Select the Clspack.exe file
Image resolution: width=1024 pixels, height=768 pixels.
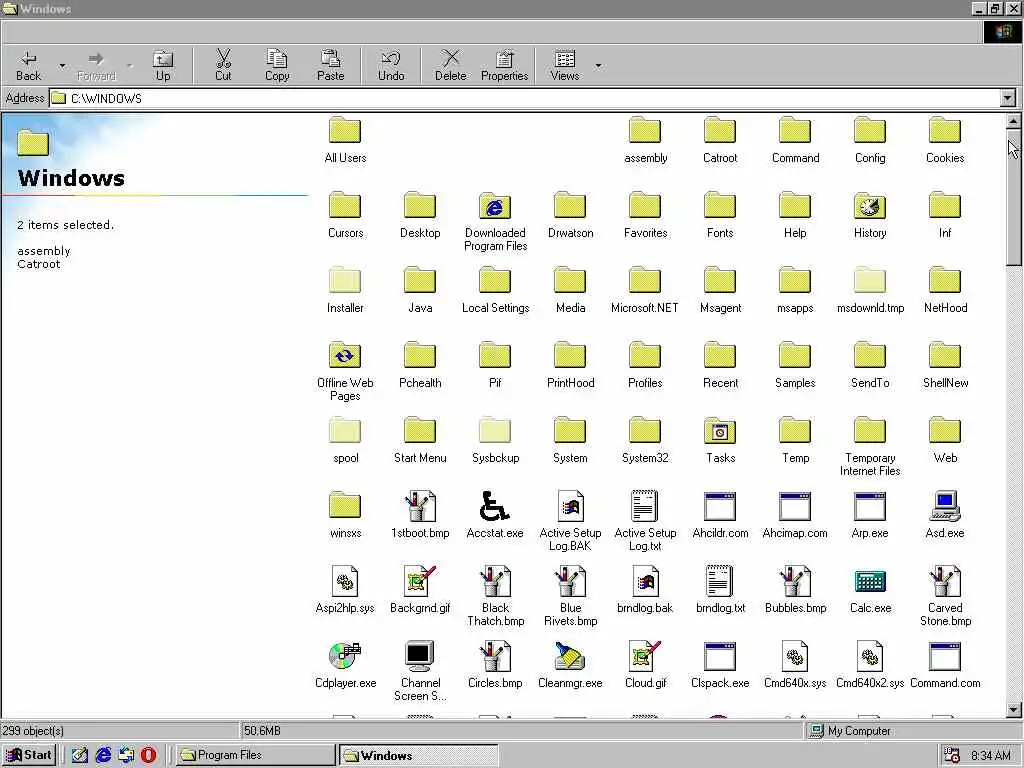[x=720, y=665]
